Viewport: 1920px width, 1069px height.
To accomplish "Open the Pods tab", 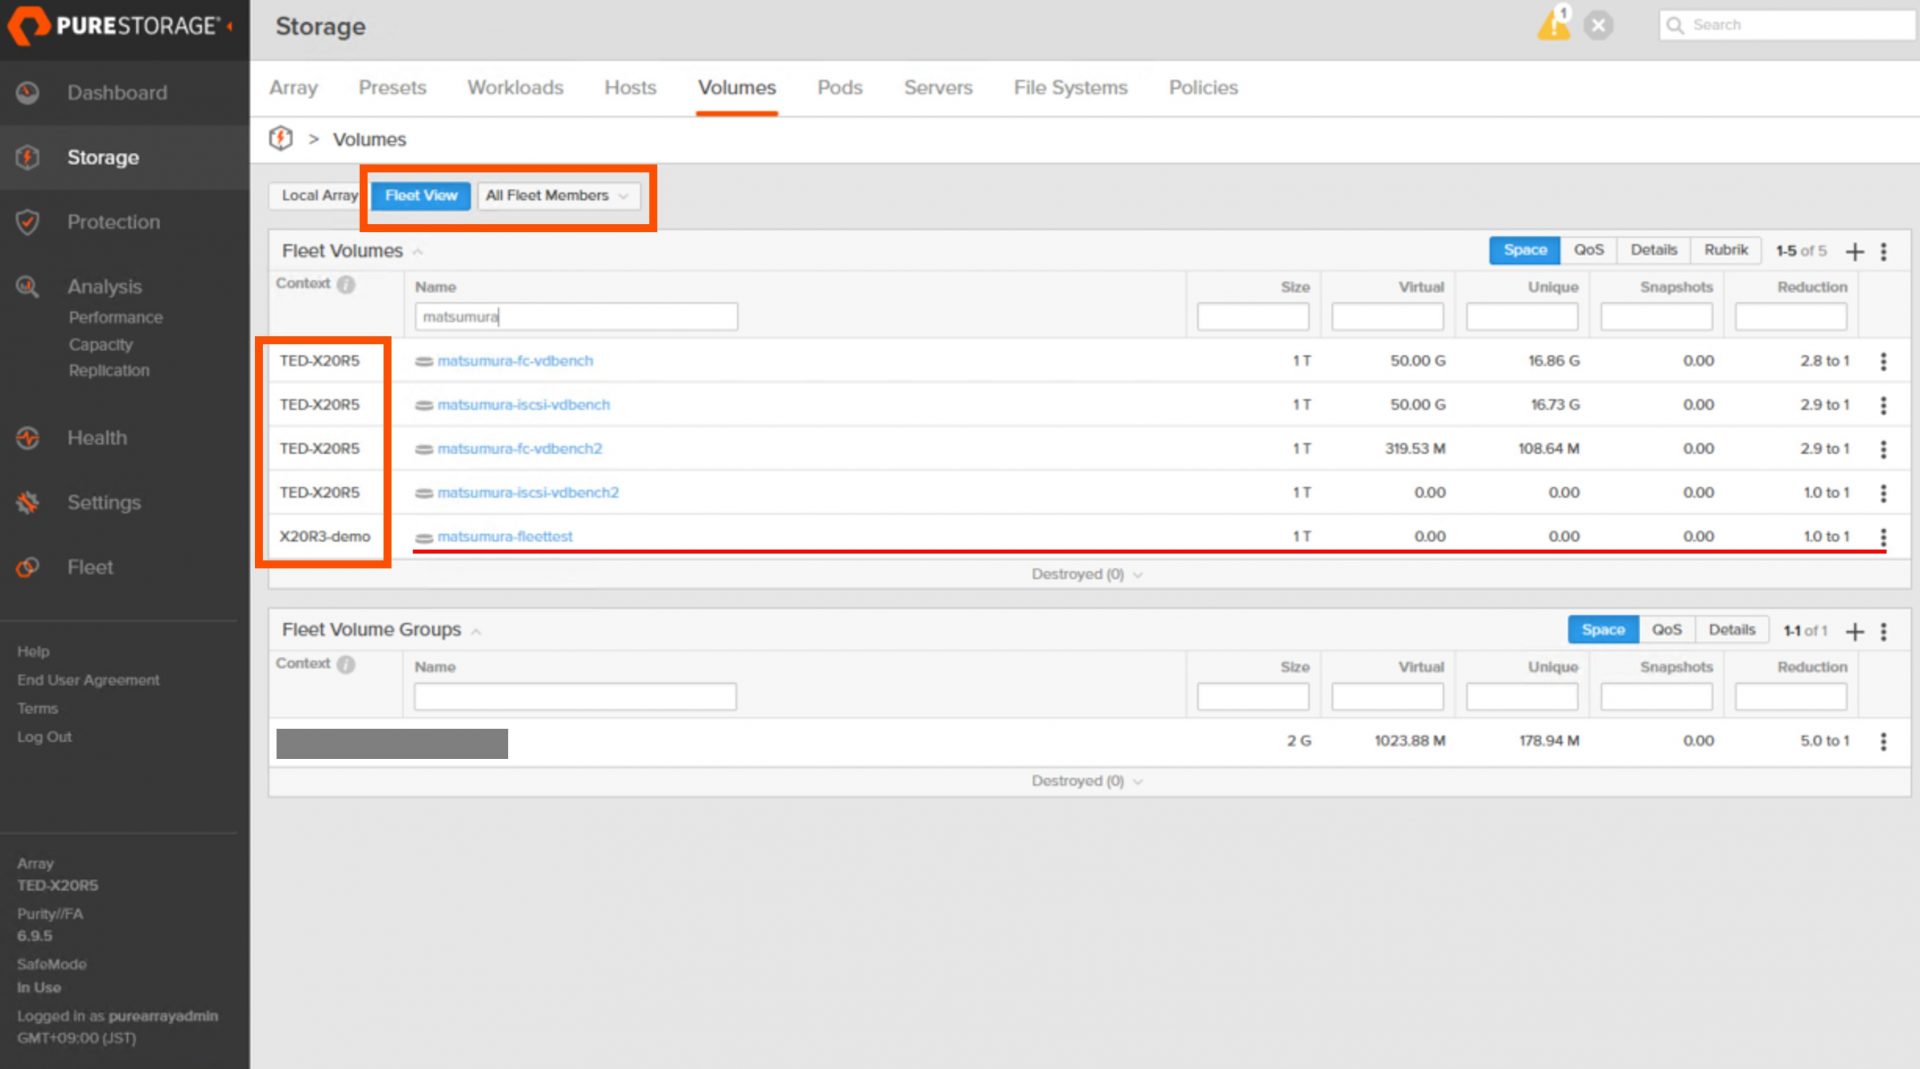I will [839, 87].
